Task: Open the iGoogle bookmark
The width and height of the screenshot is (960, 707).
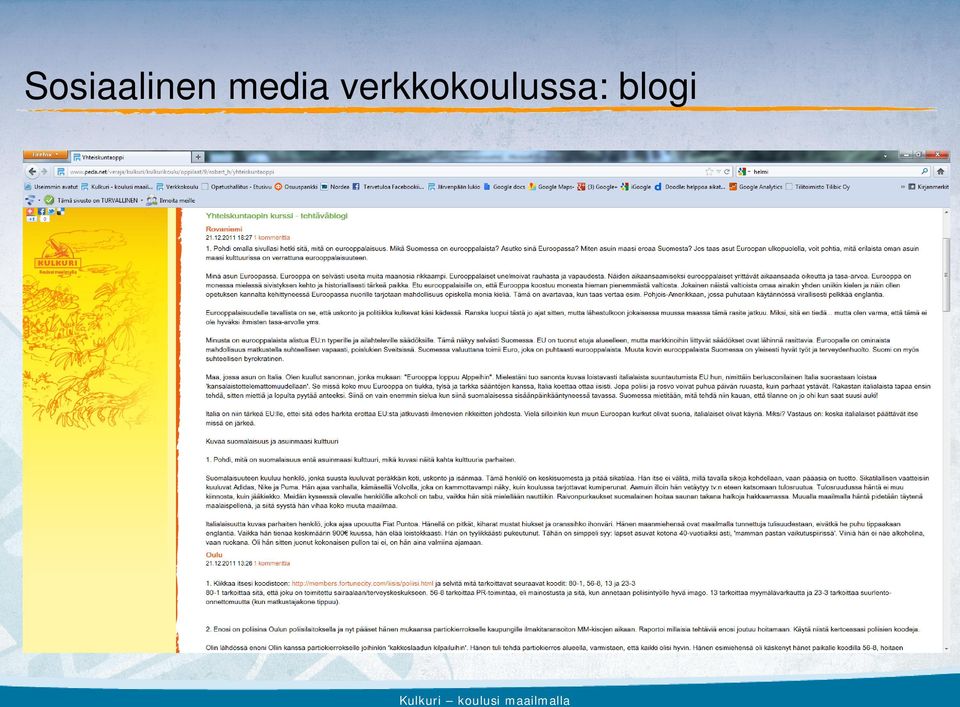Action: [636, 187]
